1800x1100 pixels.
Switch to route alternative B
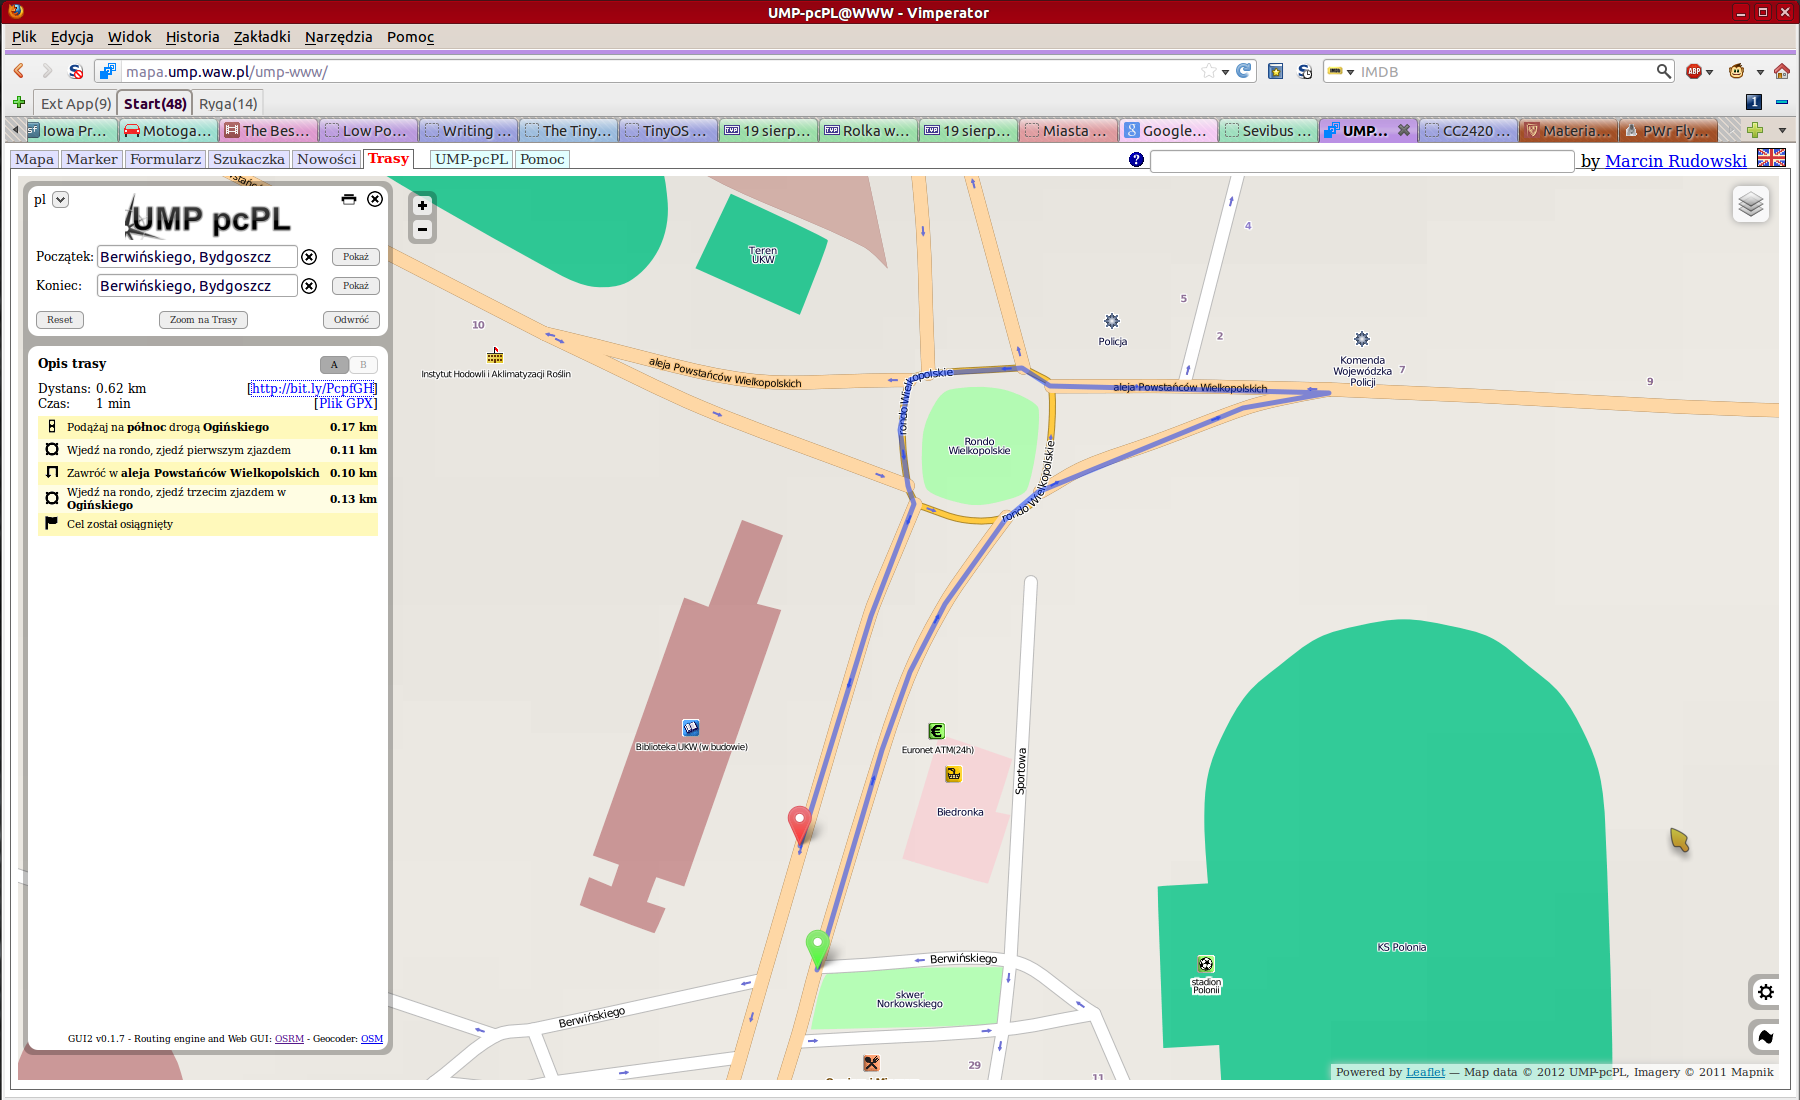(363, 365)
